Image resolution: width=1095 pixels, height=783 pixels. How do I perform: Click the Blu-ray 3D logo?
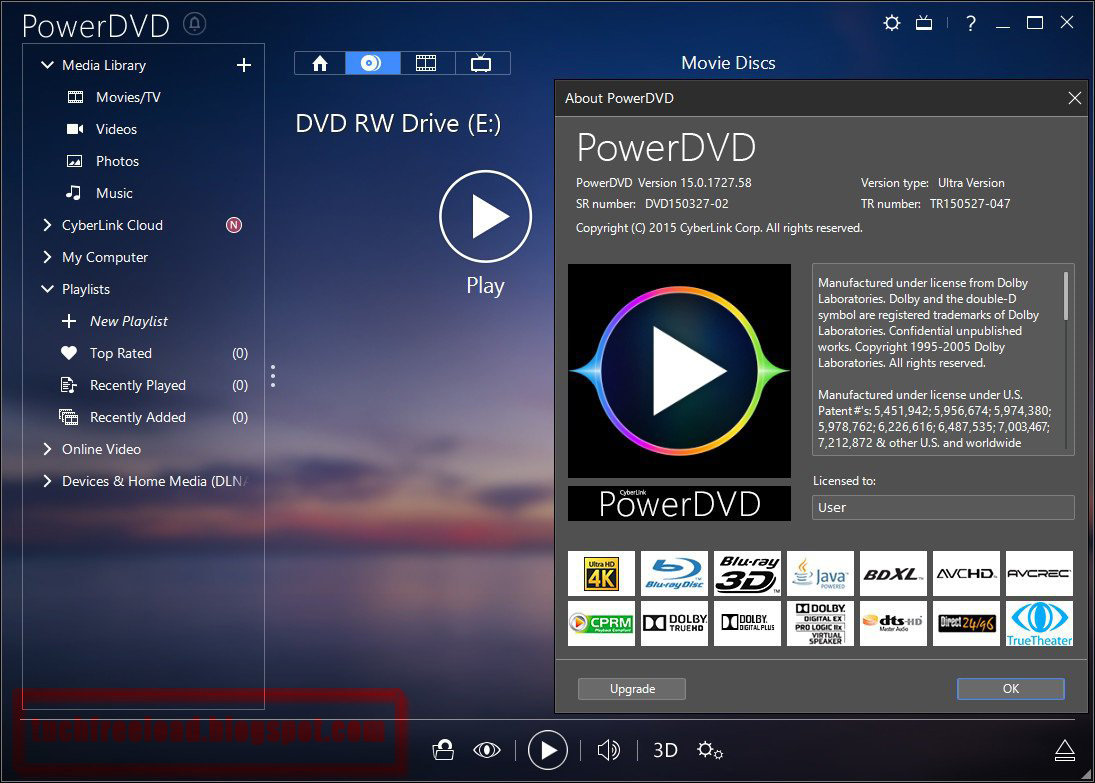(747, 573)
